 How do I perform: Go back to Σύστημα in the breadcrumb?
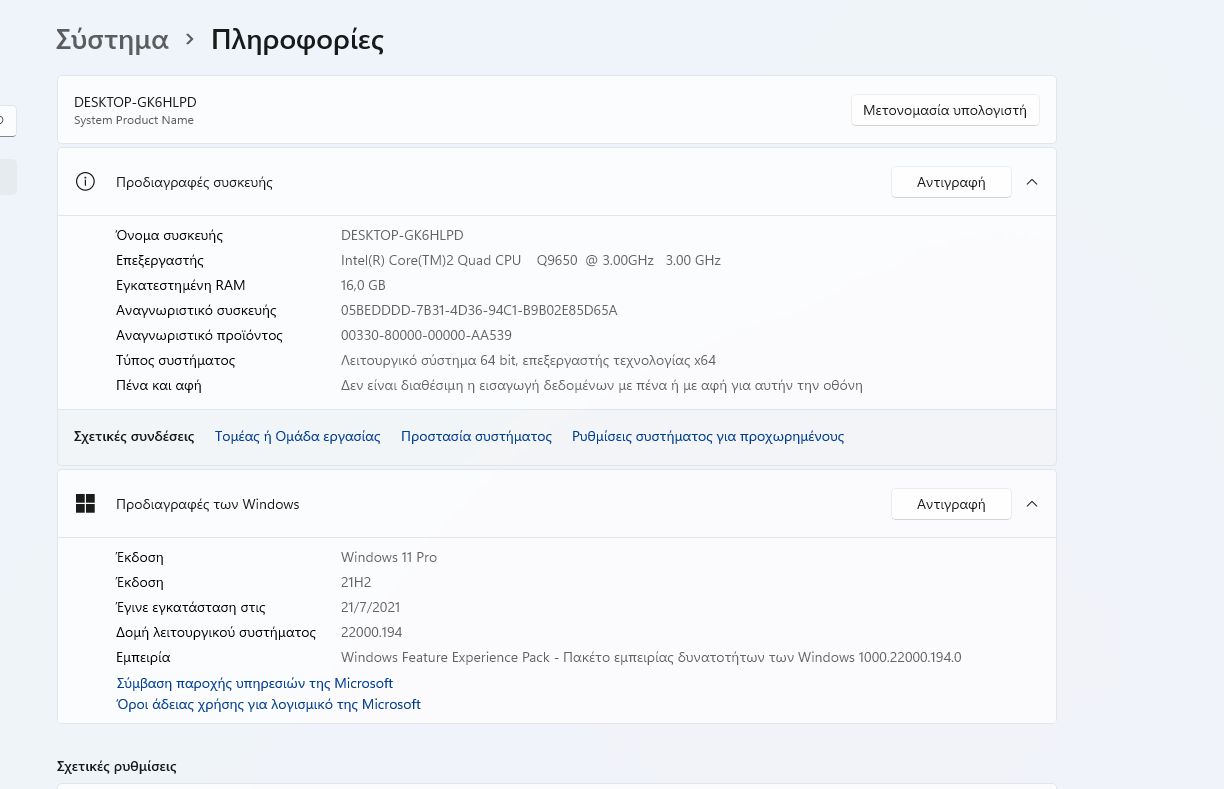click(112, 40)
